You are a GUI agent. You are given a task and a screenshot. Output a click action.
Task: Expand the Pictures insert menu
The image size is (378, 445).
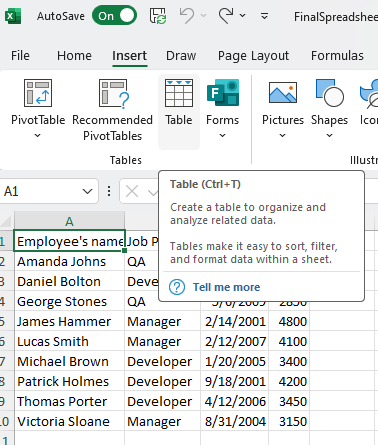(283, 109)
